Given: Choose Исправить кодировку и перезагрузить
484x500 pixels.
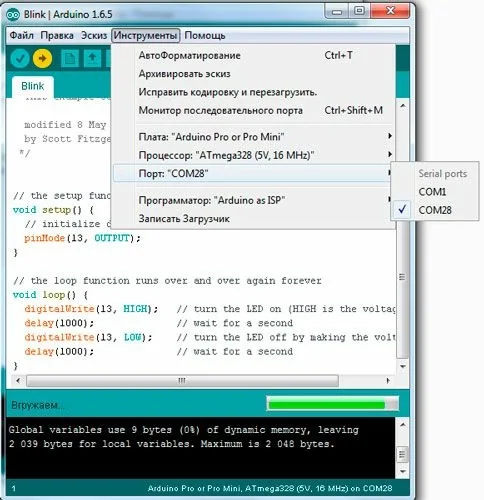Looking at the screenshot, I should [253, 92].
